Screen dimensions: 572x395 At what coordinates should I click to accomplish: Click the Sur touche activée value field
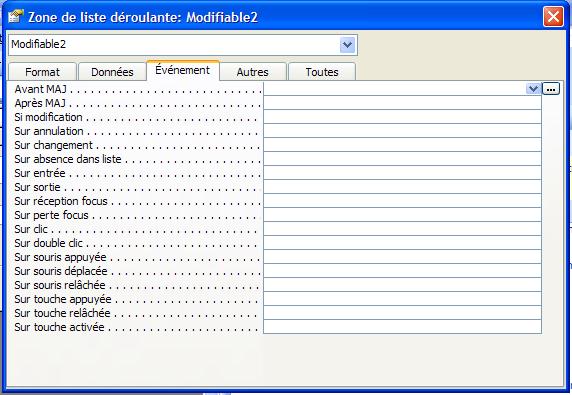(402, 327)
